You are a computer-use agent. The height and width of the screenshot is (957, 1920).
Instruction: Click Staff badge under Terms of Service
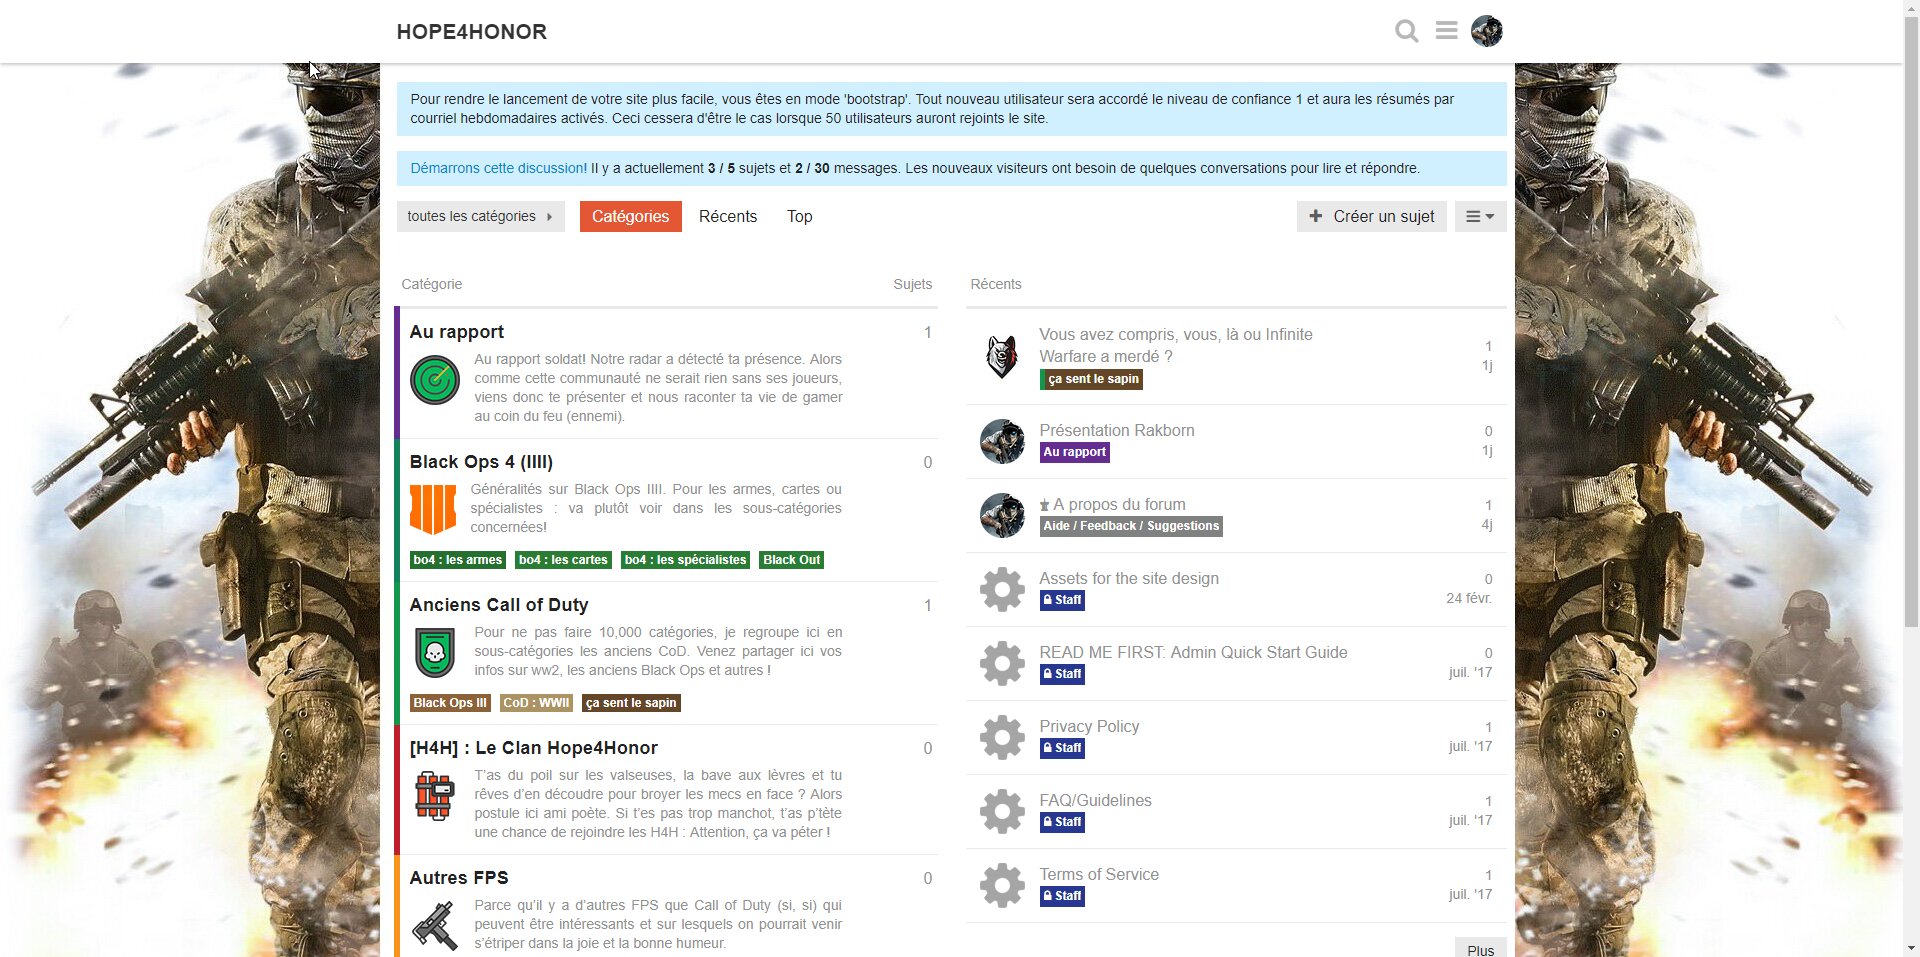[1062, 896]
